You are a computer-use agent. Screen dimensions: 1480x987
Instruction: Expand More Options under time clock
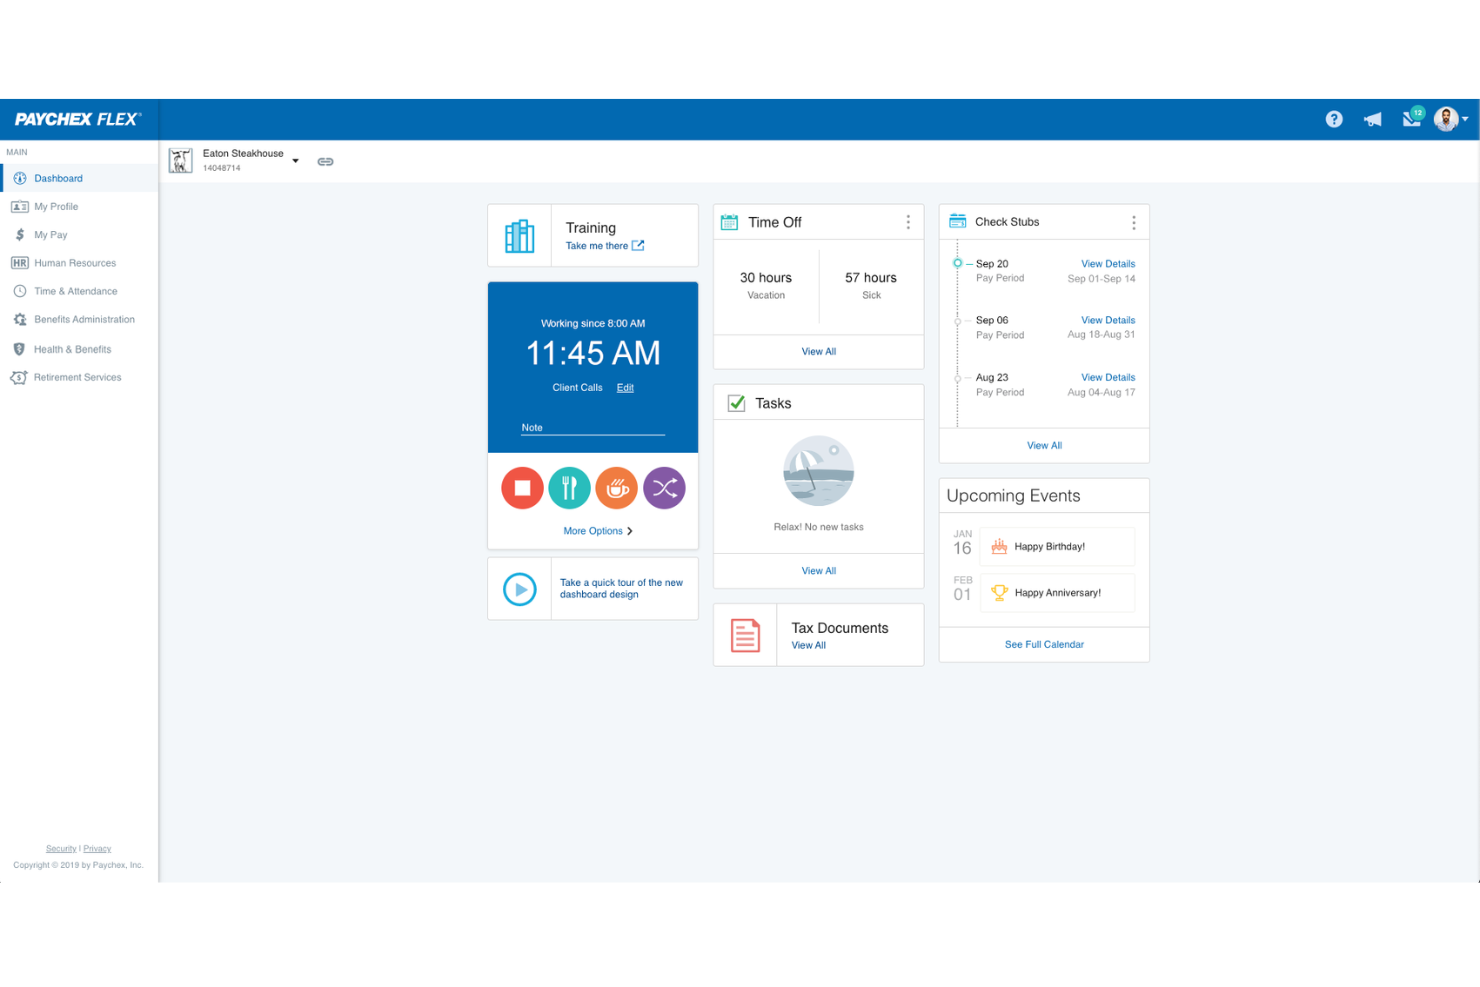(597, 531)
